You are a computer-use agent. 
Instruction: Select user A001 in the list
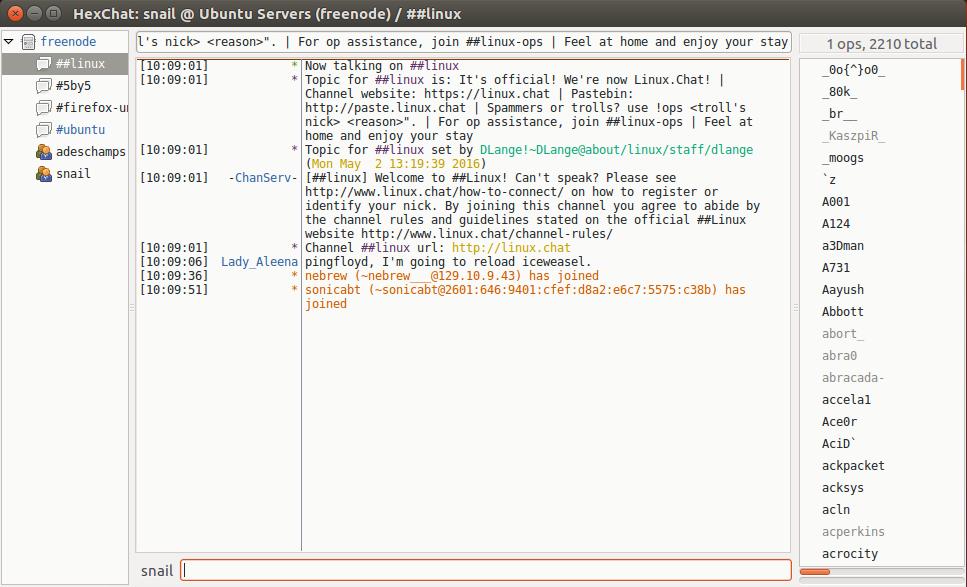click(836, 202)
